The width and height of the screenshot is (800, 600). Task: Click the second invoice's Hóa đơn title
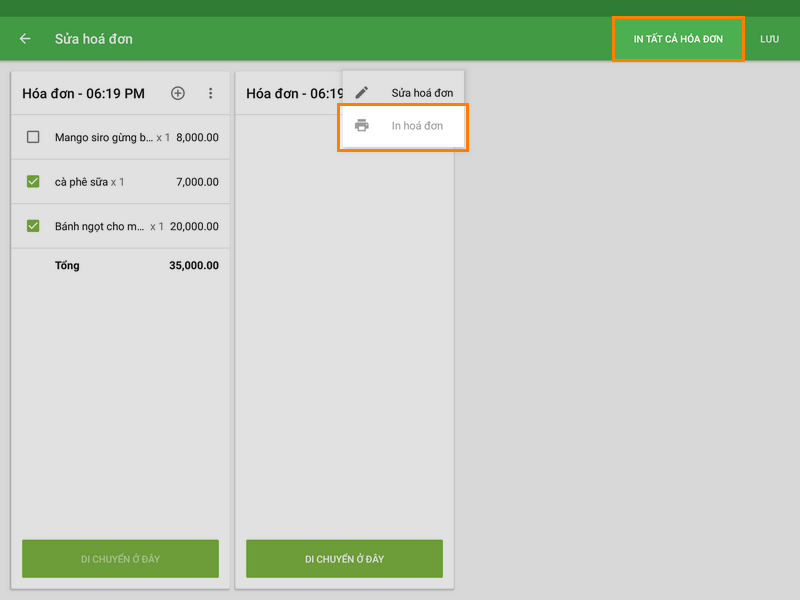pos(294,93)
